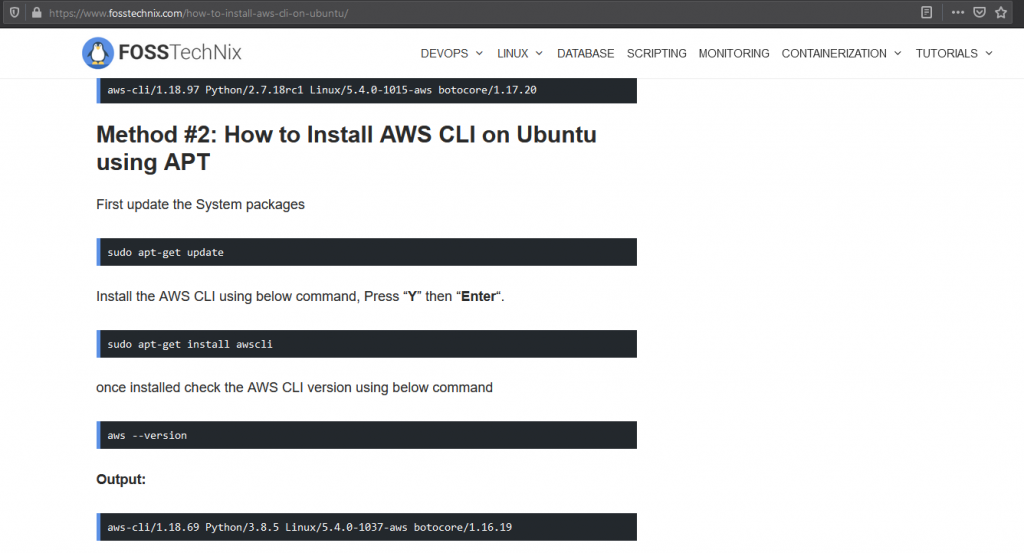The height and width of the screenshot is (553, 1024).
Task: Expand the LINUX dropdown chevron
Action: 539,54
